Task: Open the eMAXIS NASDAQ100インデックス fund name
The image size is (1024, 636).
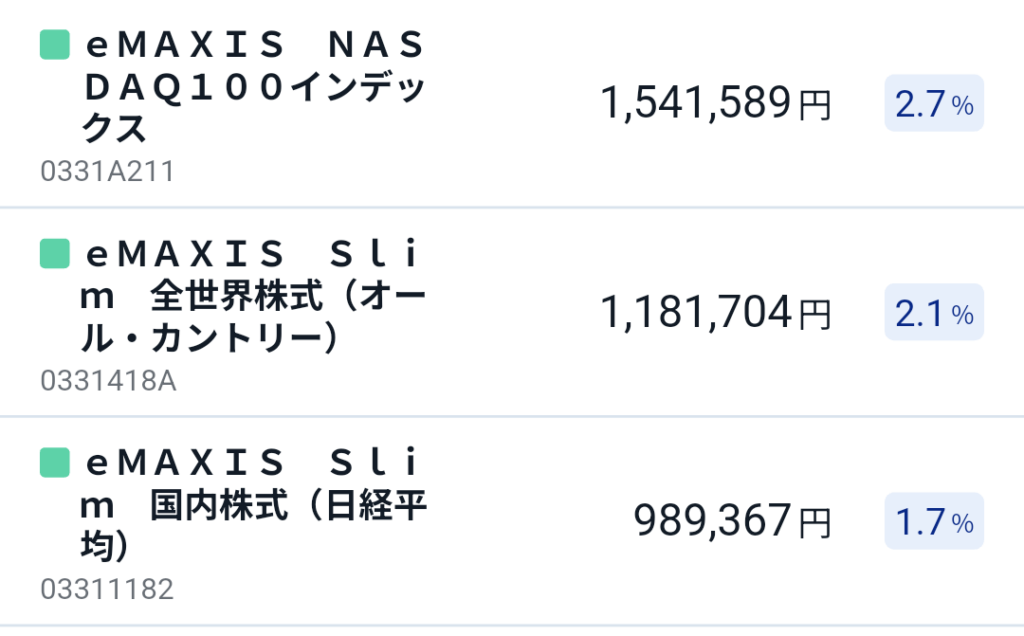Action: 256,87
